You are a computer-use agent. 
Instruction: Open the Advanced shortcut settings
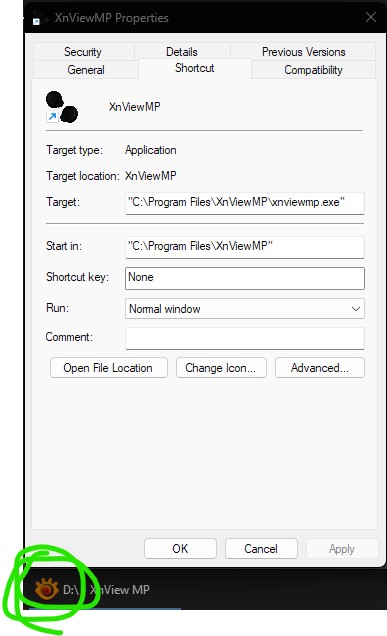tap(320, 368)
